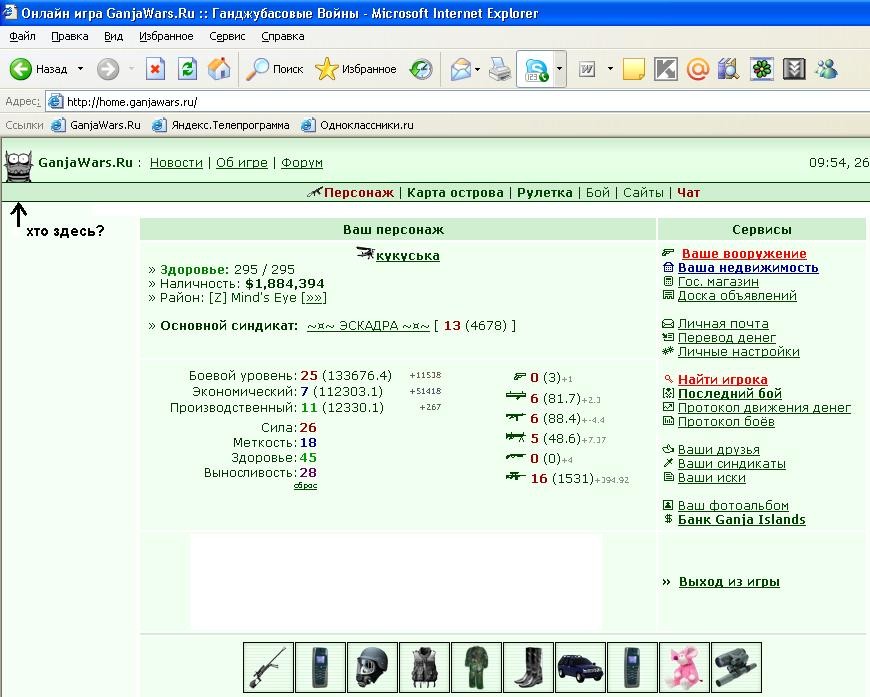This screenshot has width=870, height=697.
Task: Print page using printer icon
Action: pos(500,69)
